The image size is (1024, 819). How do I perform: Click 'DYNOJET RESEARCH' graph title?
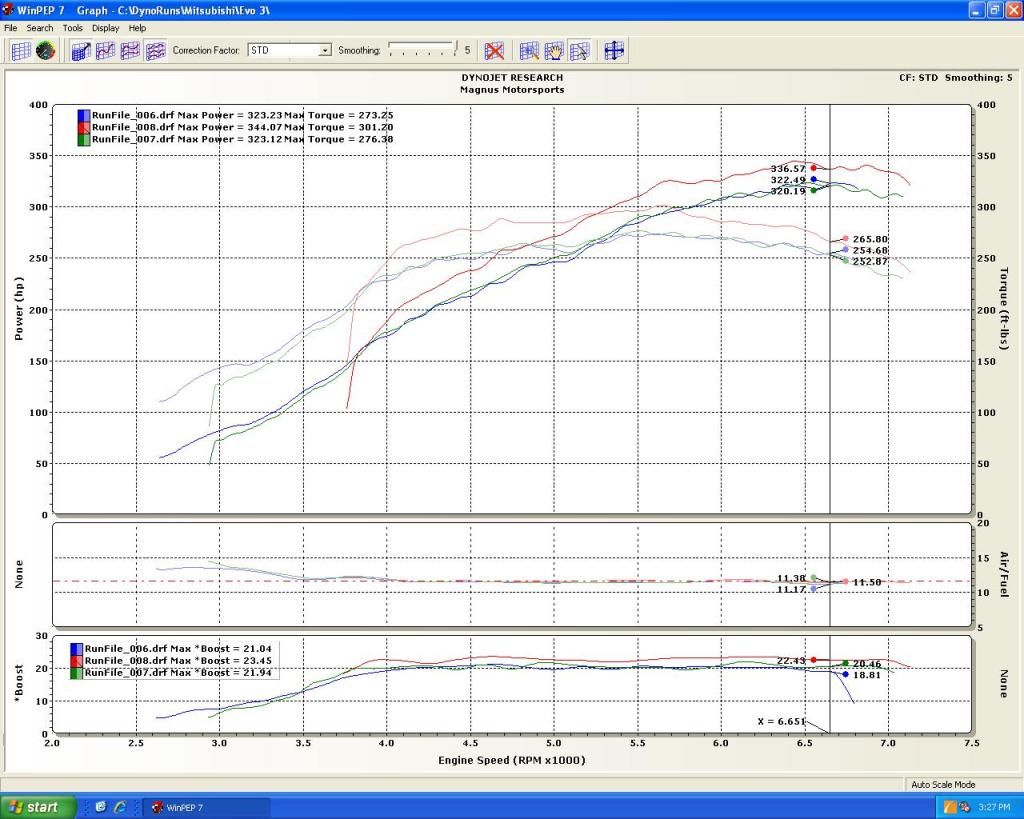click(512, 78)
